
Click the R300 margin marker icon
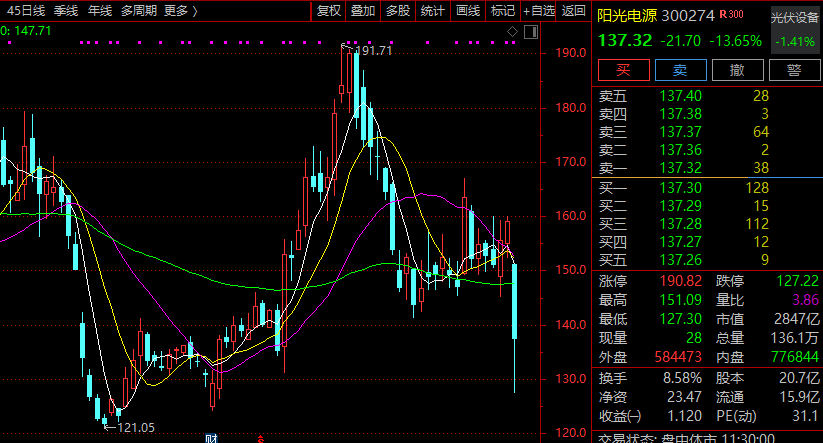point(732,15)
